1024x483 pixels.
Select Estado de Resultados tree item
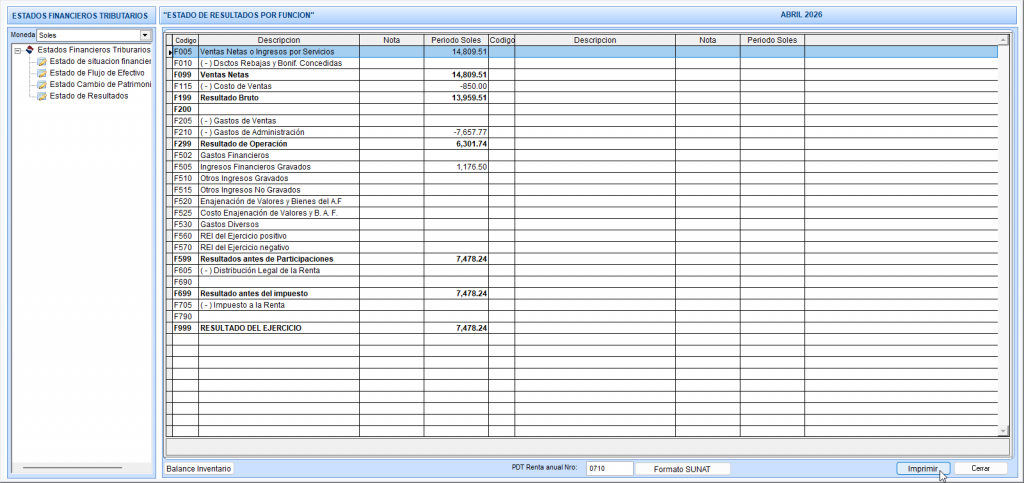(x=89, y=97)
